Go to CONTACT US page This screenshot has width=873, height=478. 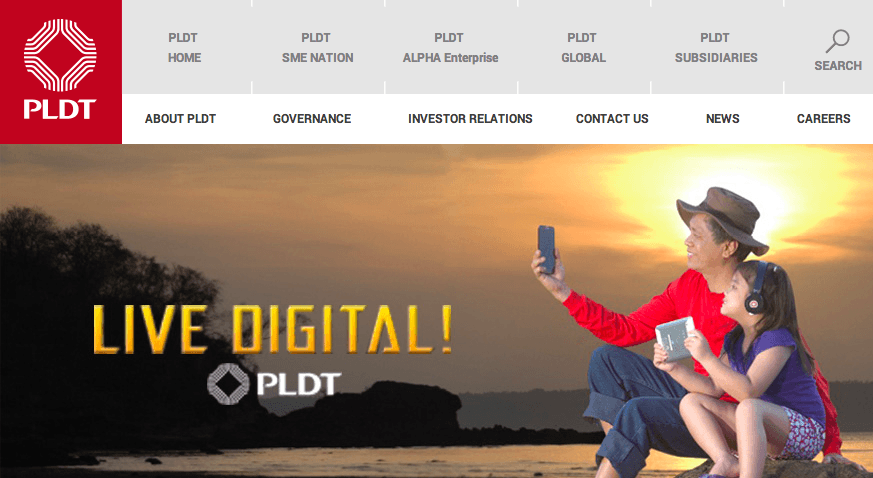[612, 119]
